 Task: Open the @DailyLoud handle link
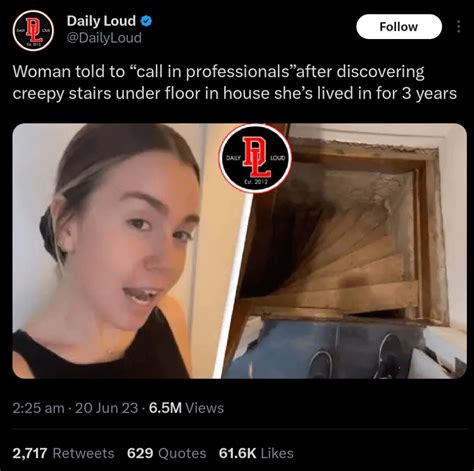pos(104,38)
